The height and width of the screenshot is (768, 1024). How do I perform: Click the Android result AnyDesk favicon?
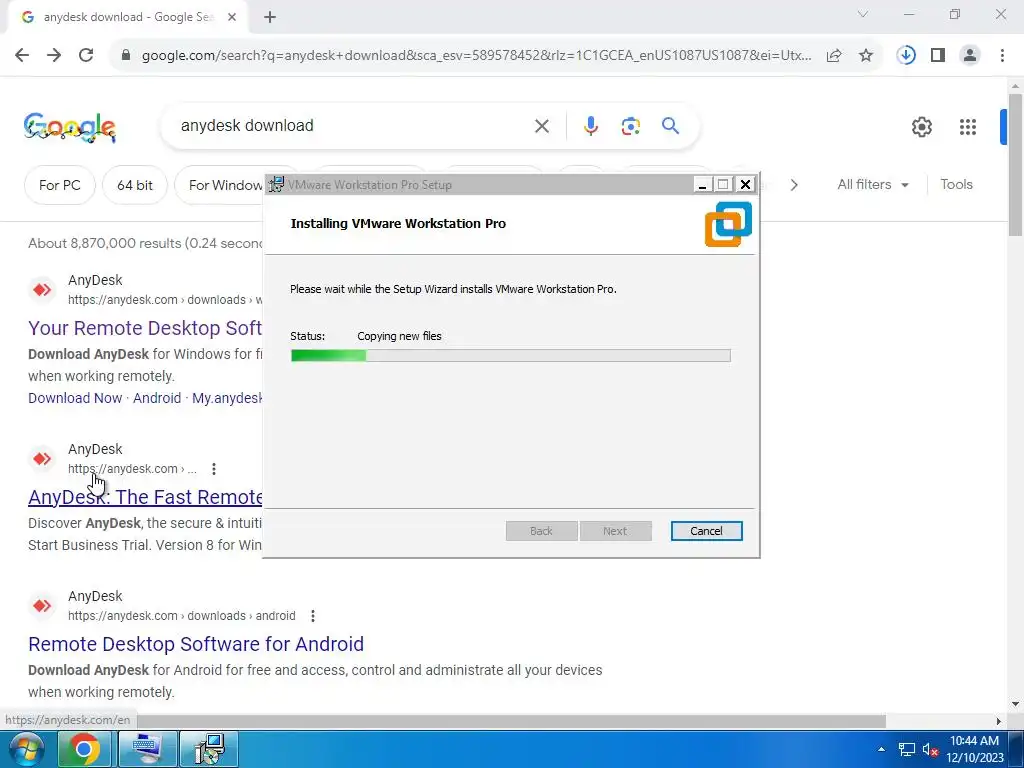coord(42,606)
